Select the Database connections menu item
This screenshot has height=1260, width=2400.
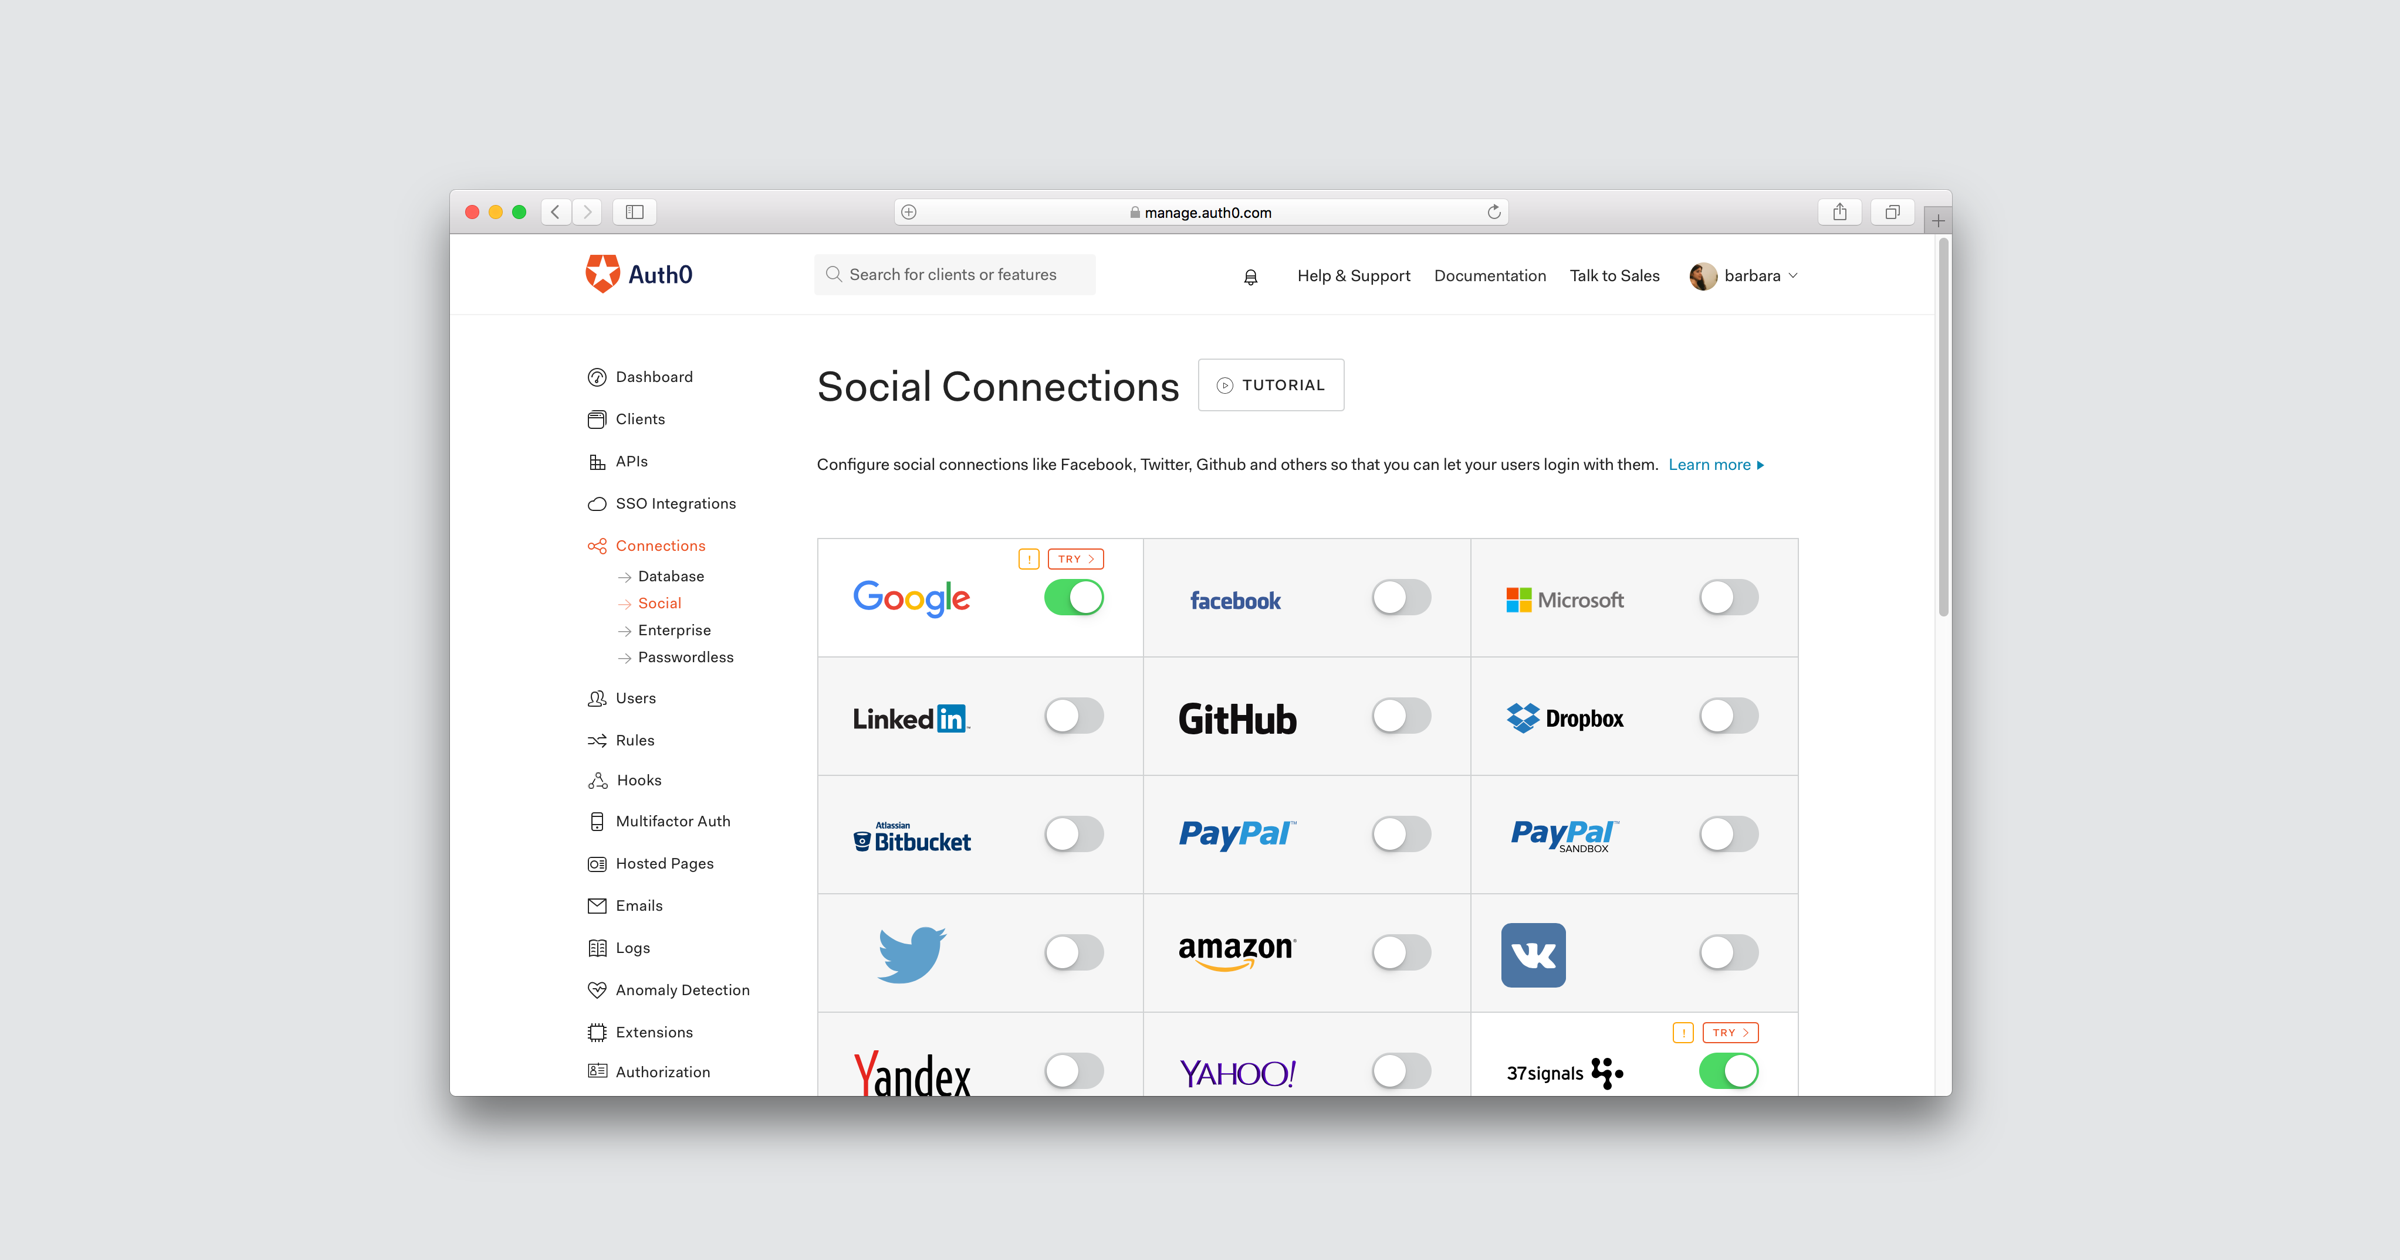(670, 576)
